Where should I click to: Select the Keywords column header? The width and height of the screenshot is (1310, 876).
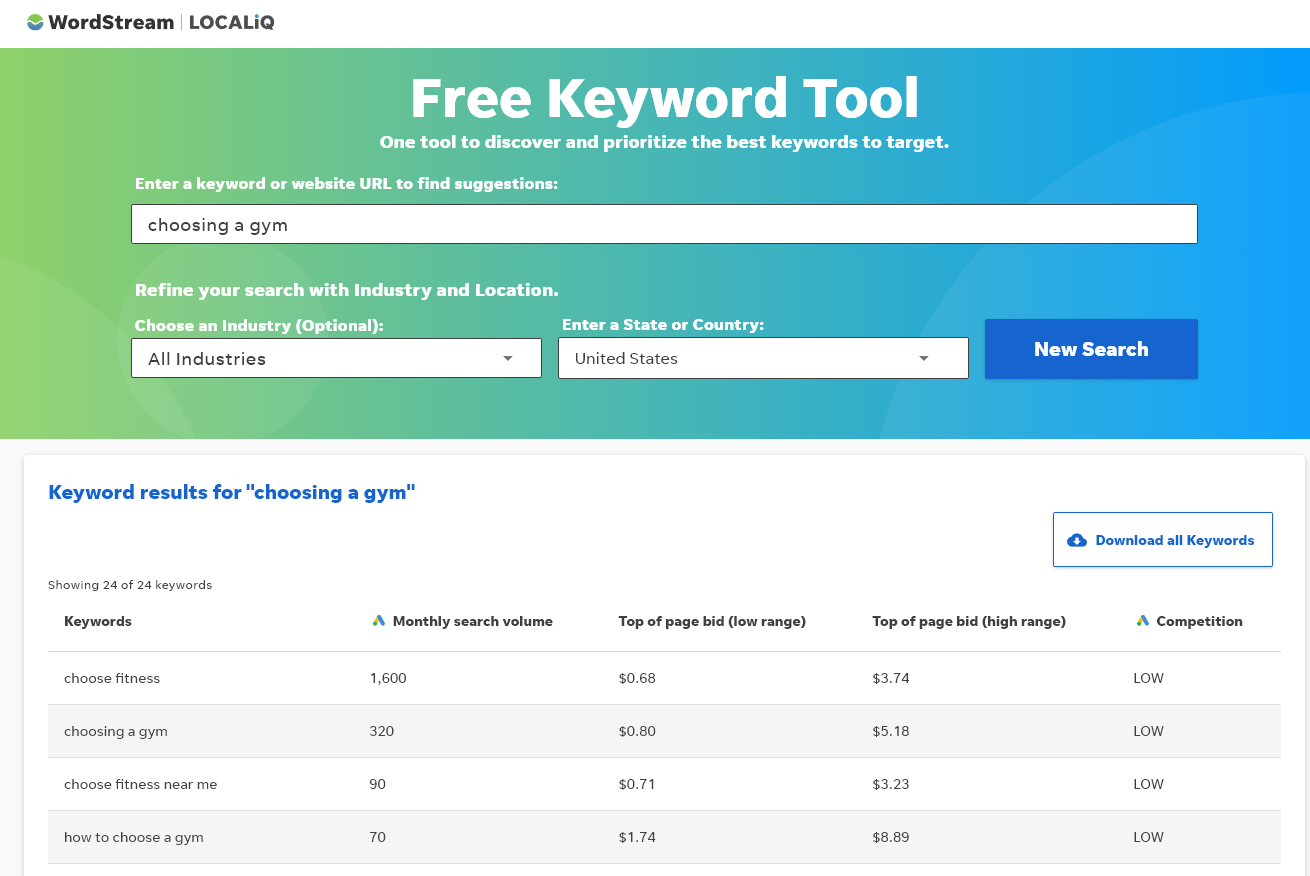[x=97, y=621]
